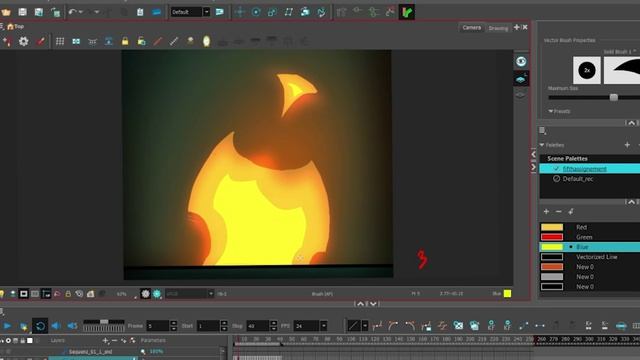Click the Save scene icon
The width and height of the screenshot is (640, 360).
pyautogui.click(x=22, y=12)
